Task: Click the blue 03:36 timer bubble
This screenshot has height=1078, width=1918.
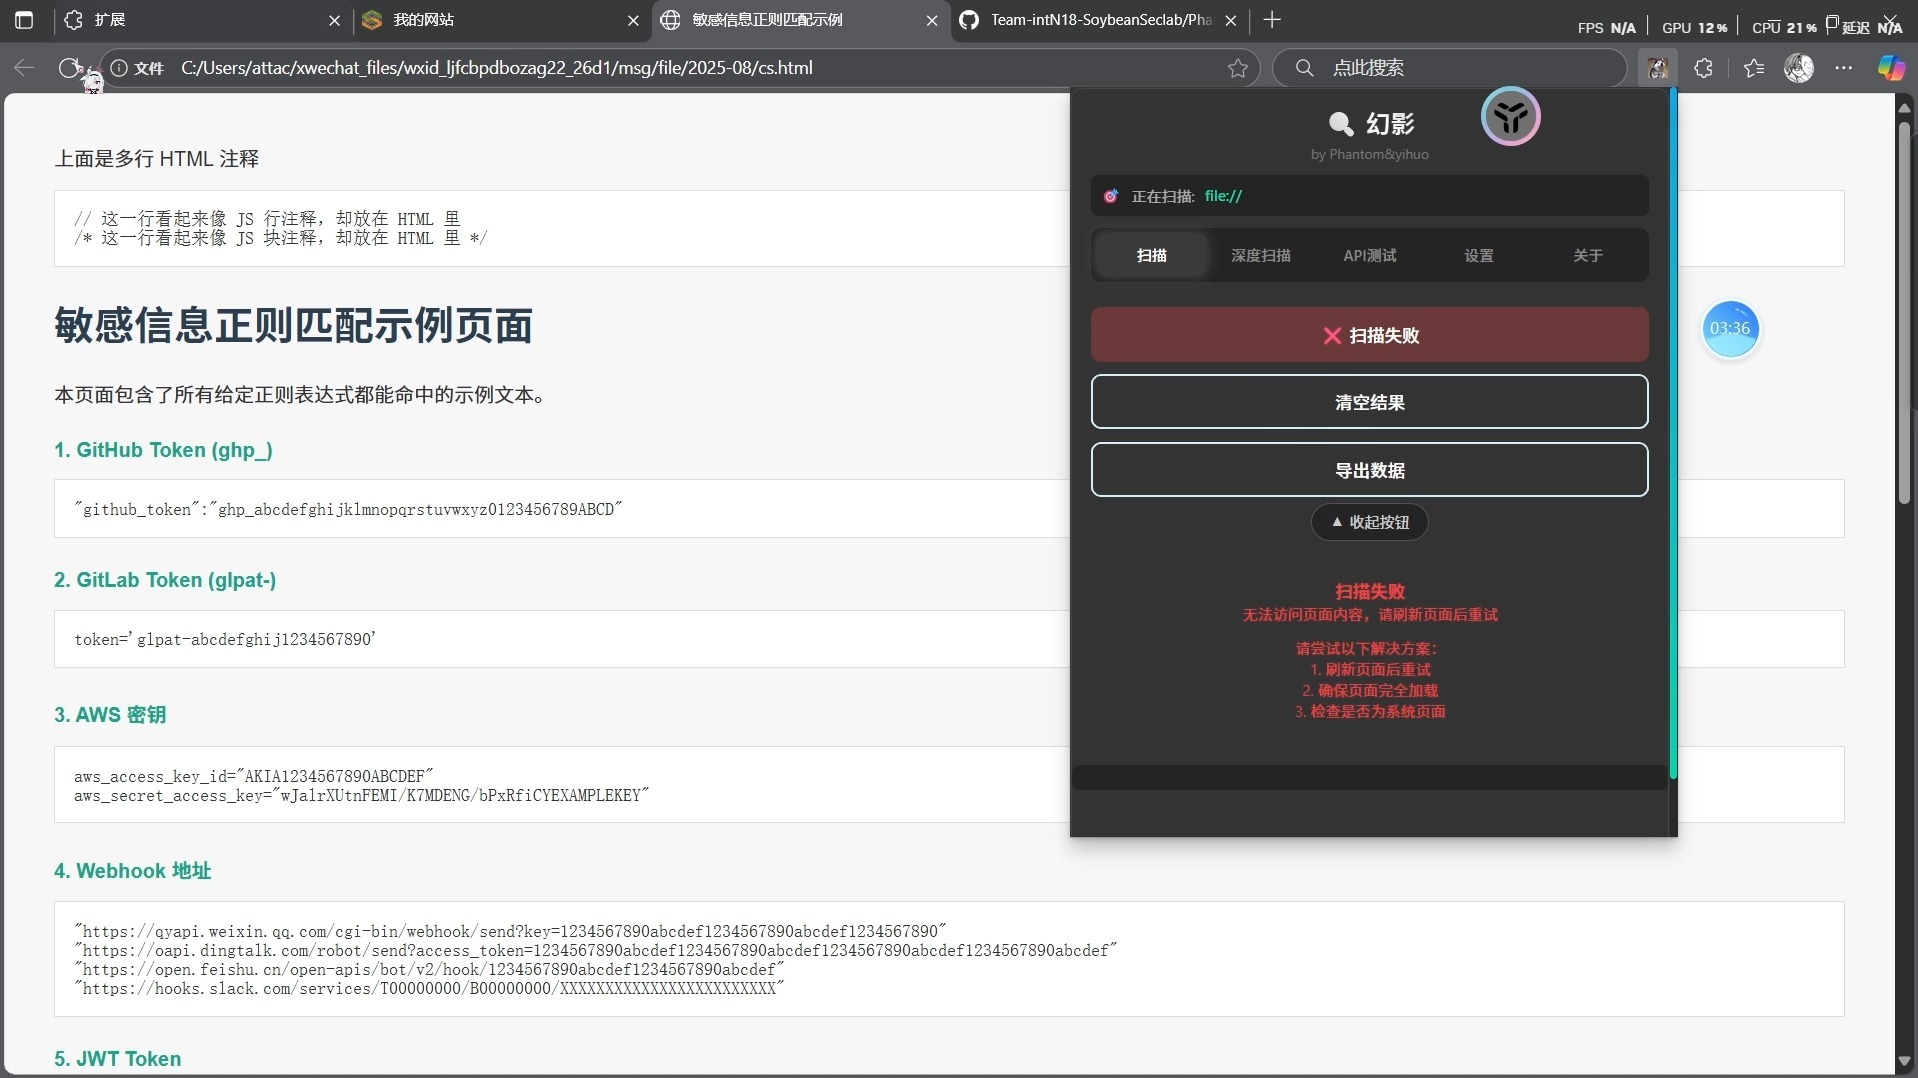Action: click(x=1730, y=329)
